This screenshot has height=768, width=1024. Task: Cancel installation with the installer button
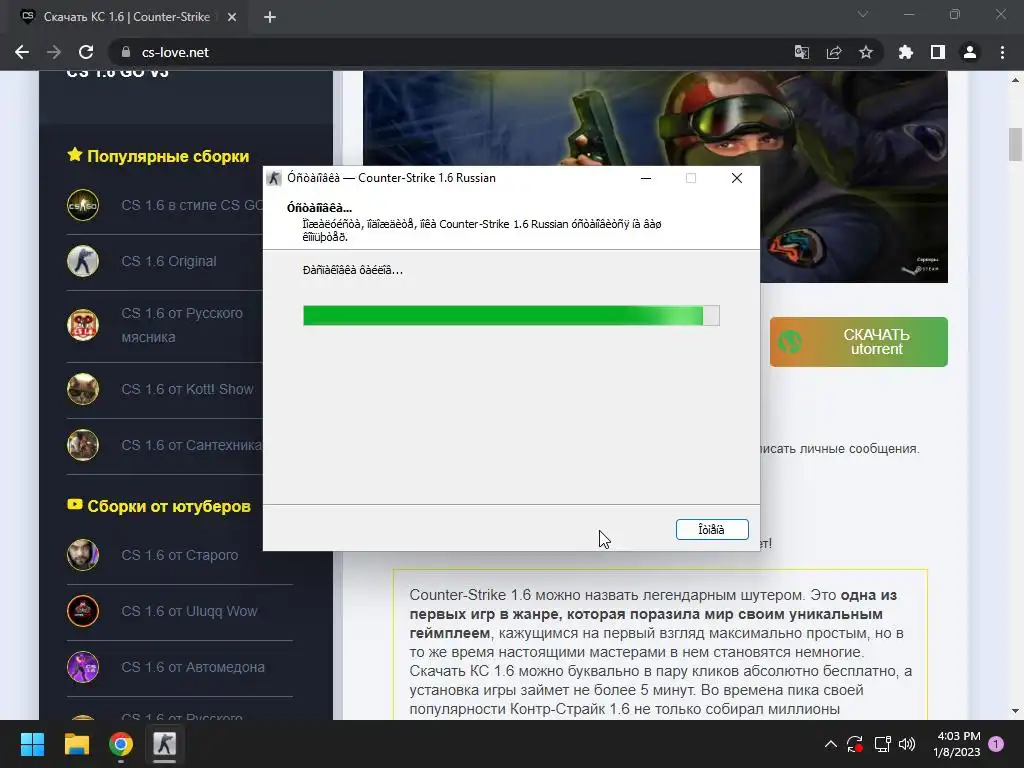click(x=712, y=530)
